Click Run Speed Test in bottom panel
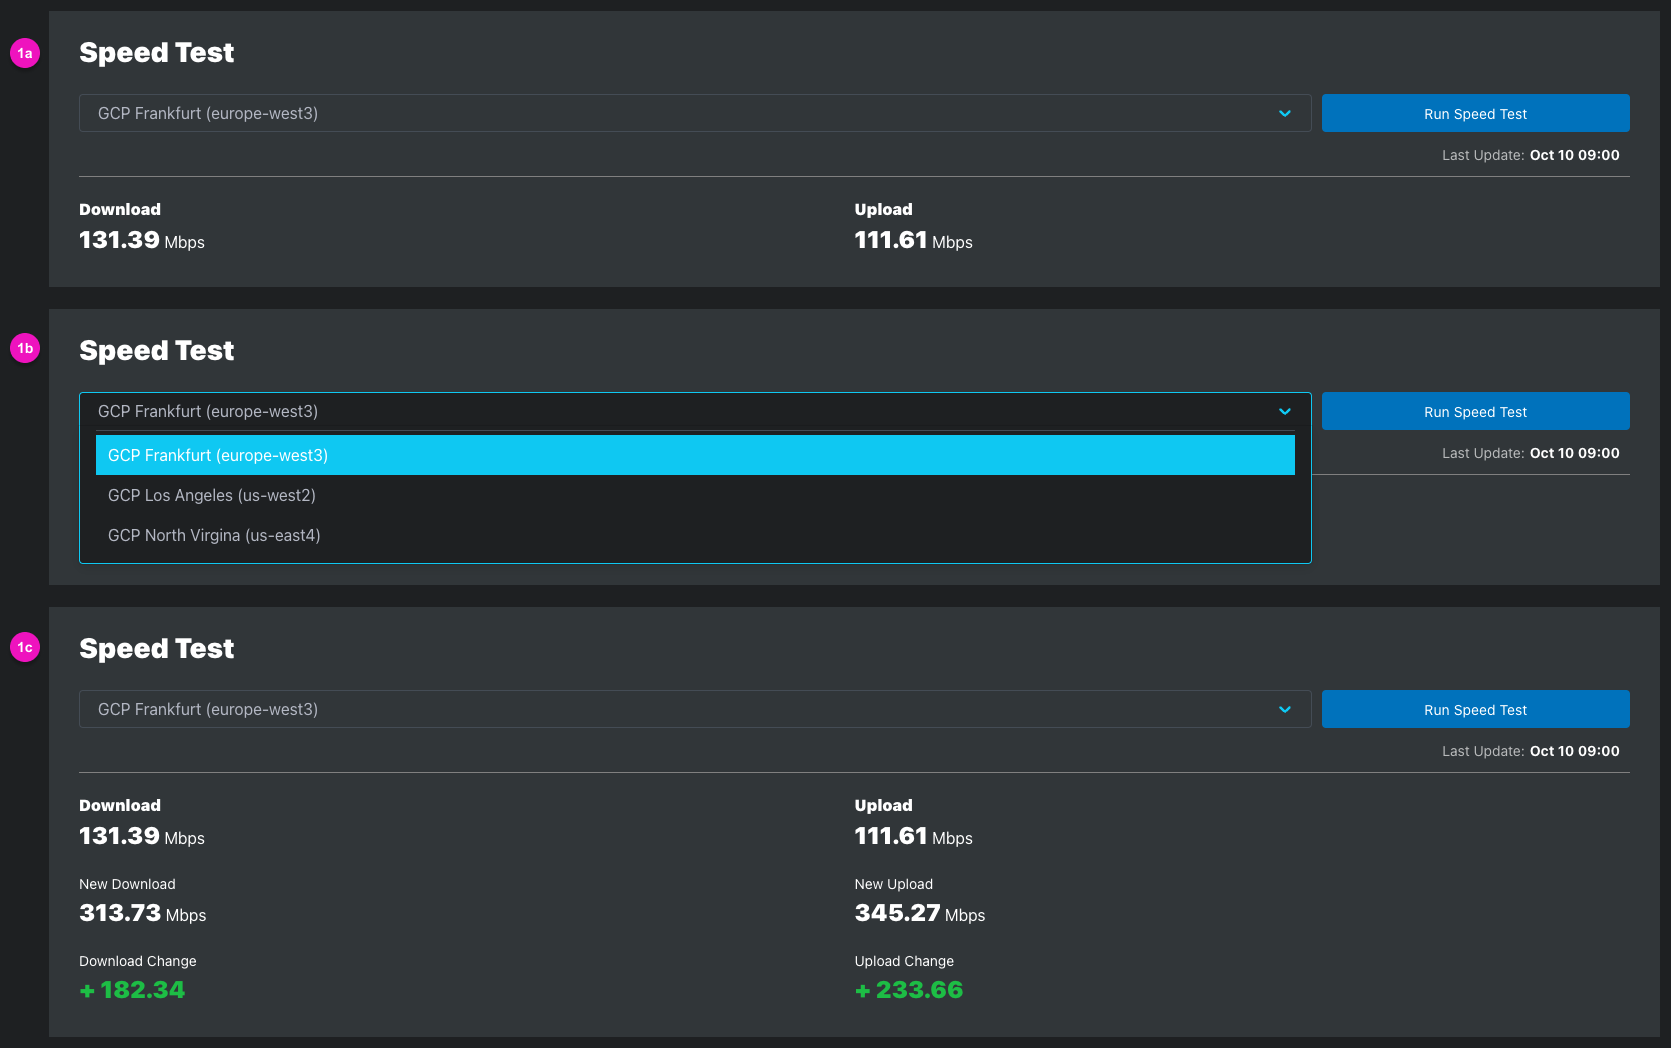Image resolution: width=1671 pixels, height=1048 pixels. click(1475, 709)
